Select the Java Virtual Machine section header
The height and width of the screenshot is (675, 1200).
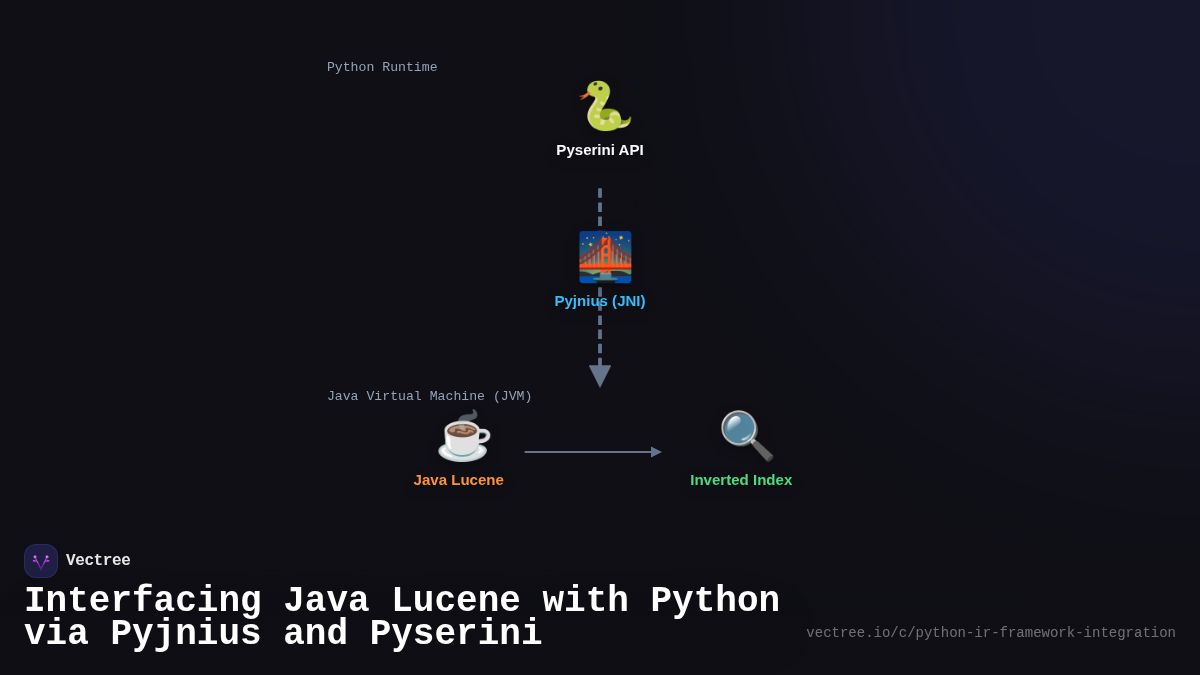click(430, 395)
